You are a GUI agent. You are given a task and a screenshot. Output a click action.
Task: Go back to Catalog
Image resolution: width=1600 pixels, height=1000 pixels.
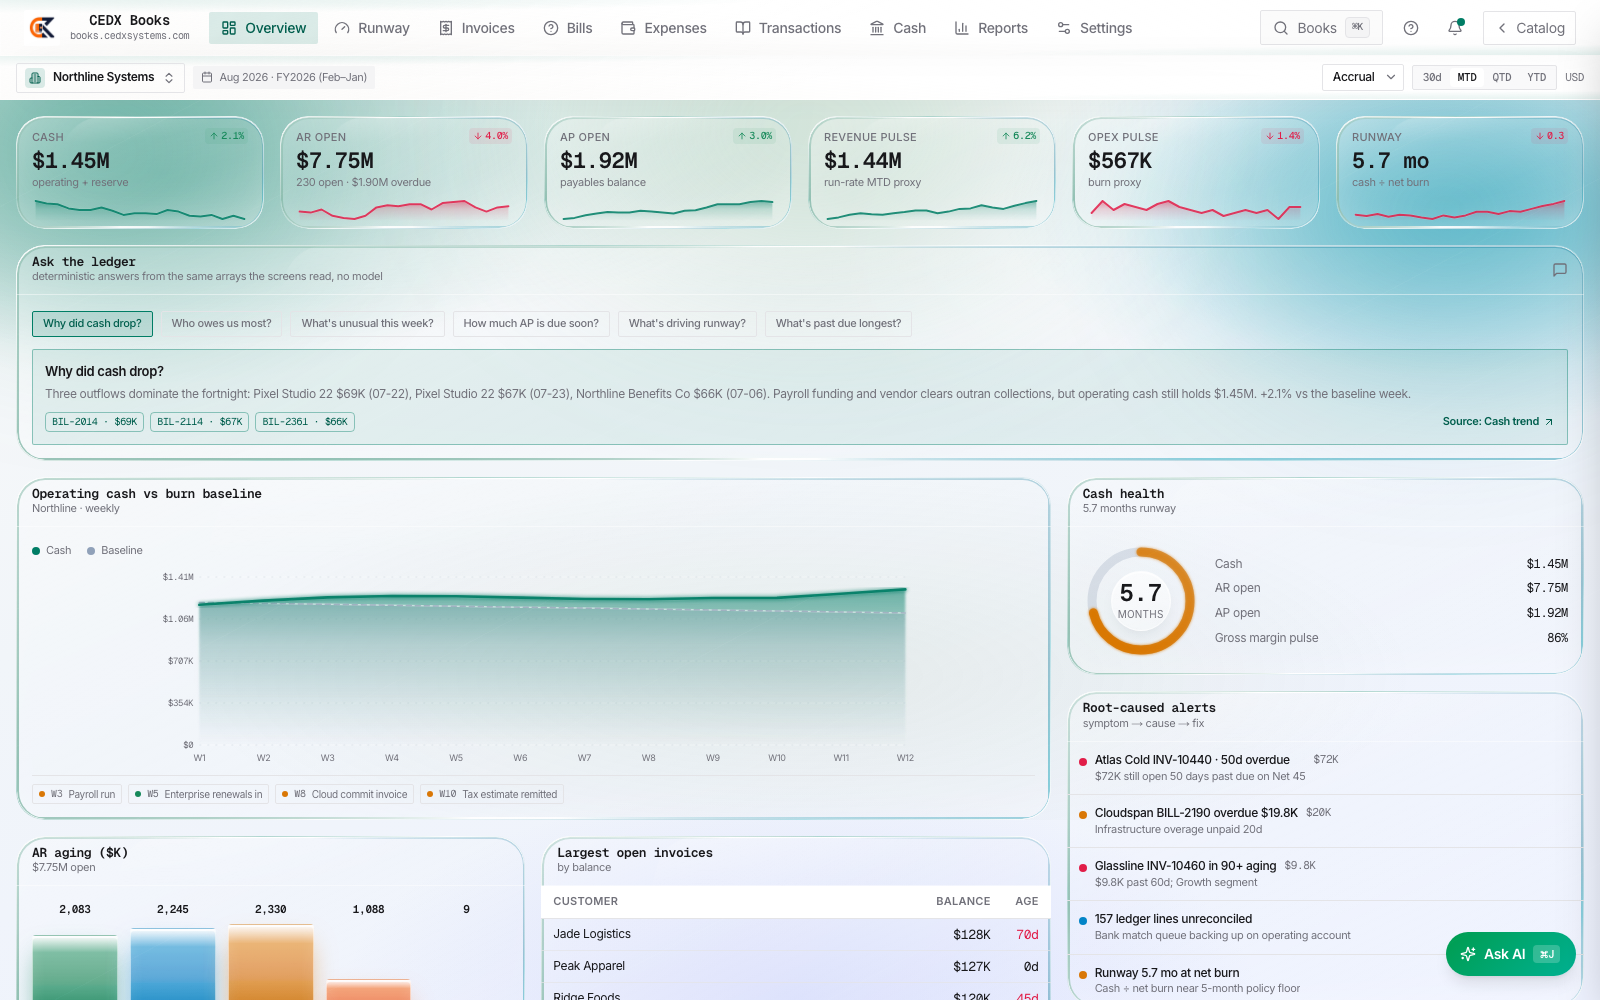[x=1529, y=28]
